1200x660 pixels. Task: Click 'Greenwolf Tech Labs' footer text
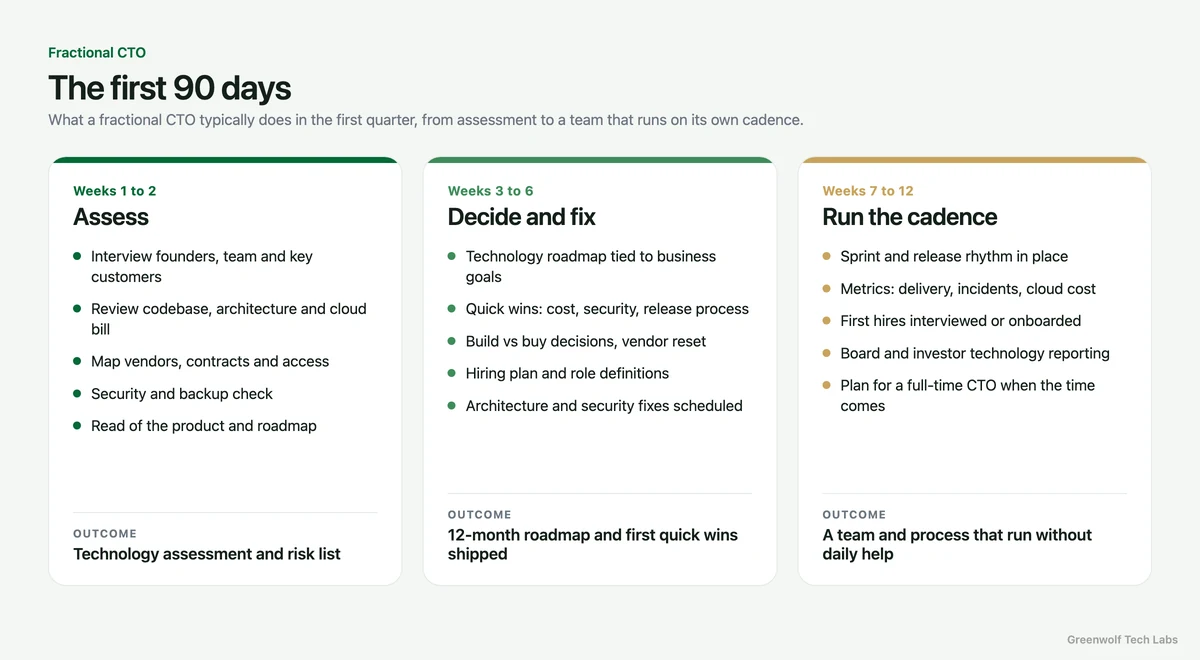[x=1122, y=640]
